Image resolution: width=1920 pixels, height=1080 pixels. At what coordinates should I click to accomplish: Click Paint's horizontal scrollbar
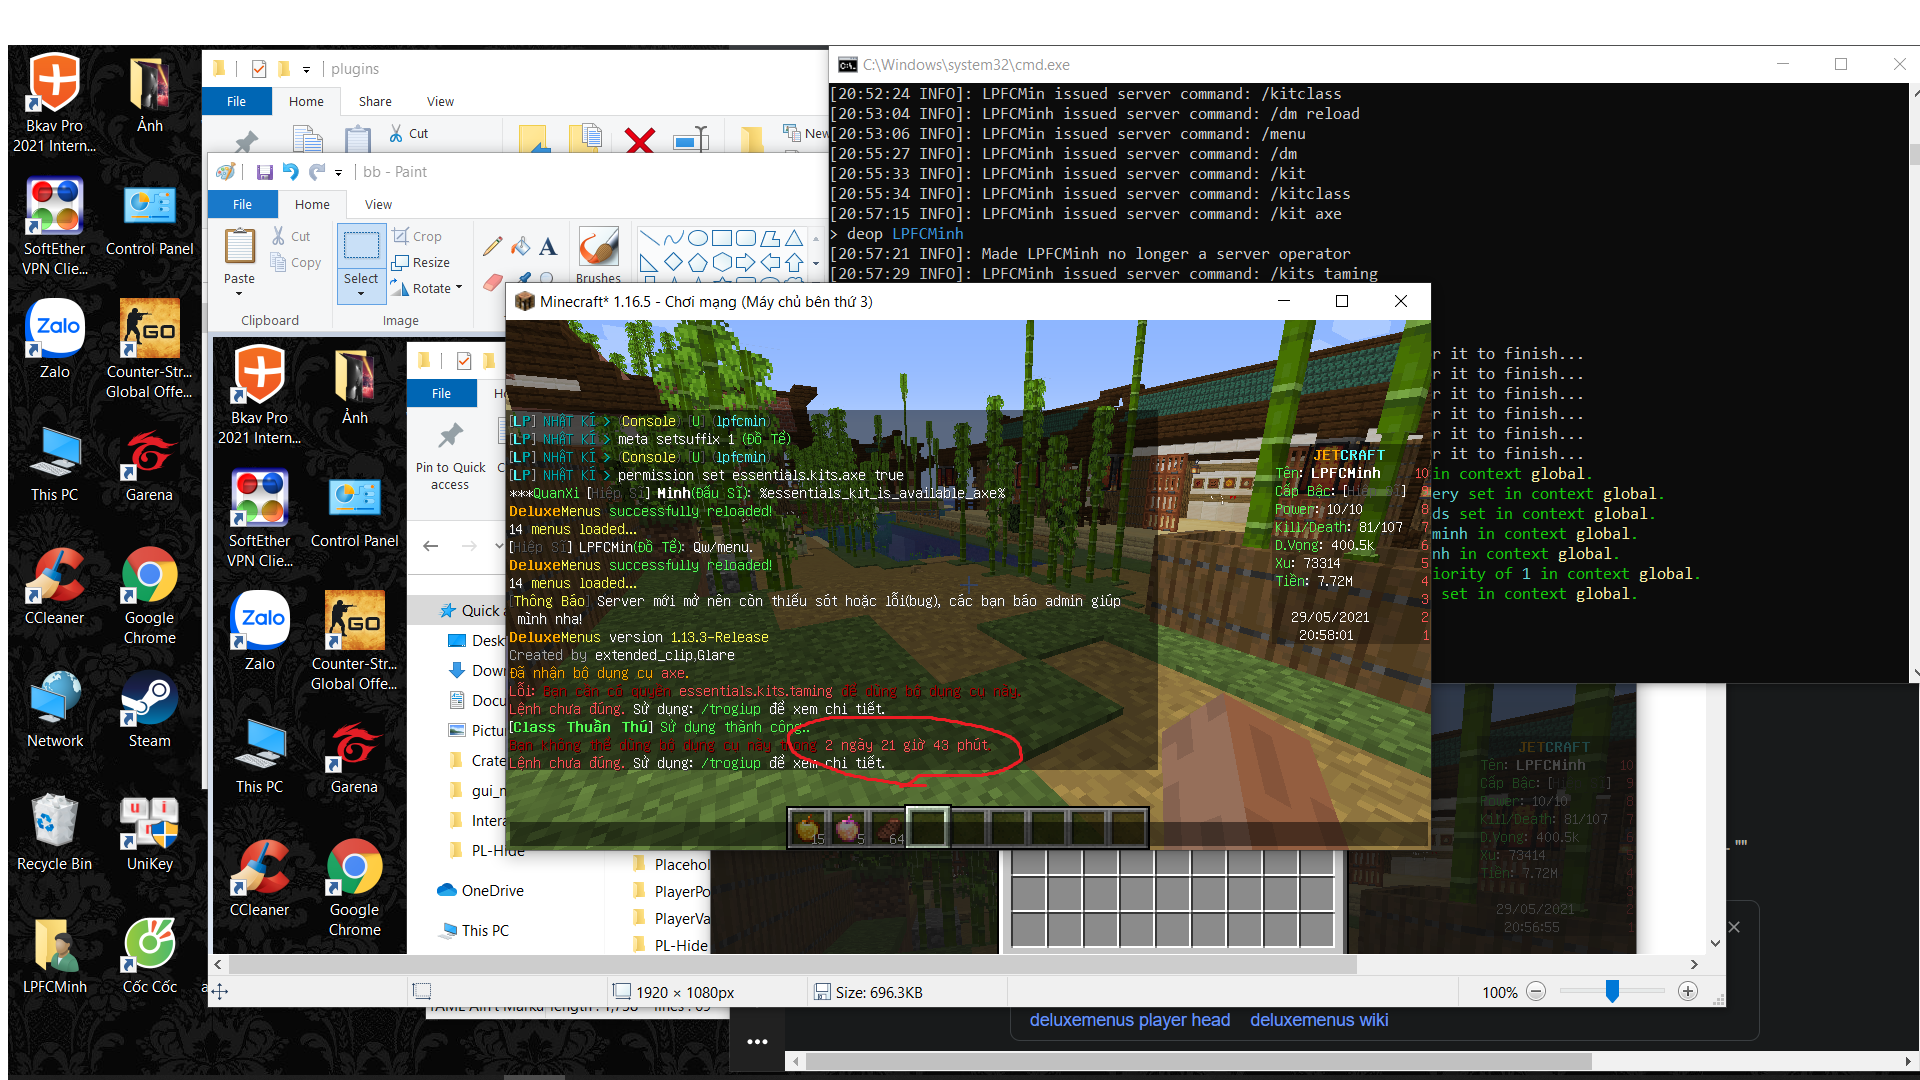(x=790, y=965)
